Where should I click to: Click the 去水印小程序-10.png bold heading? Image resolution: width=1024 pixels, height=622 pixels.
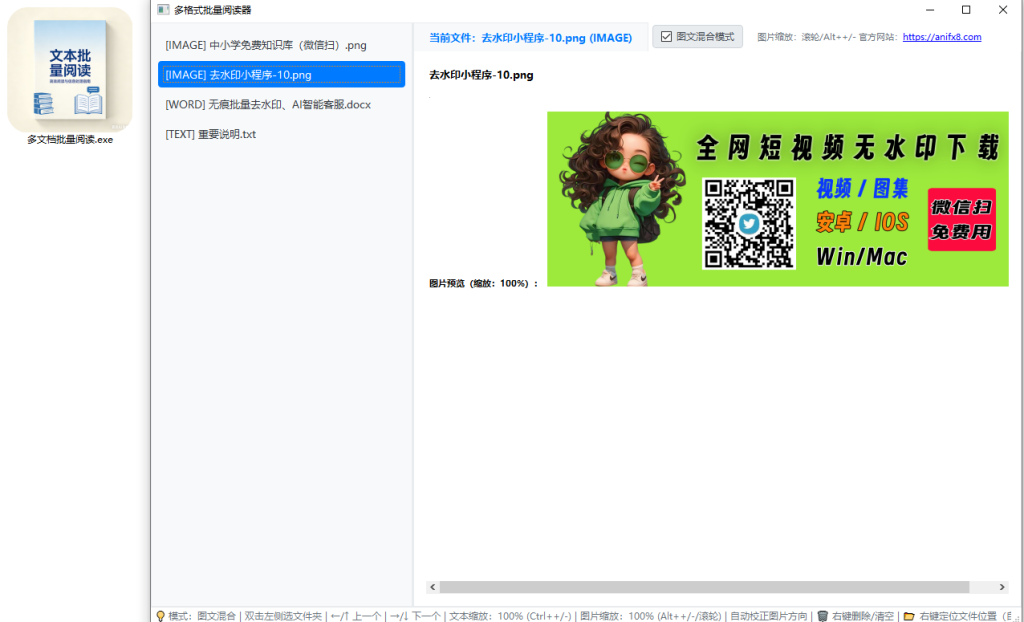(x=481, y=75)
